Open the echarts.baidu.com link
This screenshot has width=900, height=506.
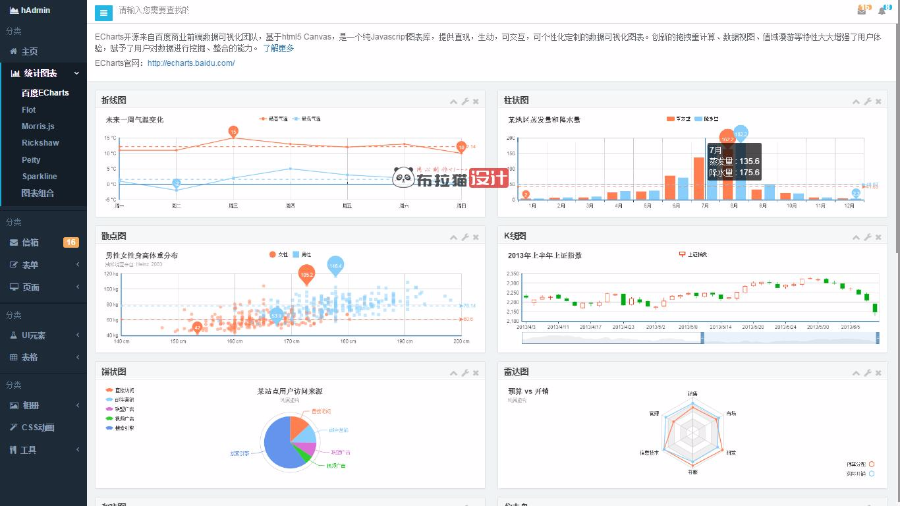tap(191, 63)
